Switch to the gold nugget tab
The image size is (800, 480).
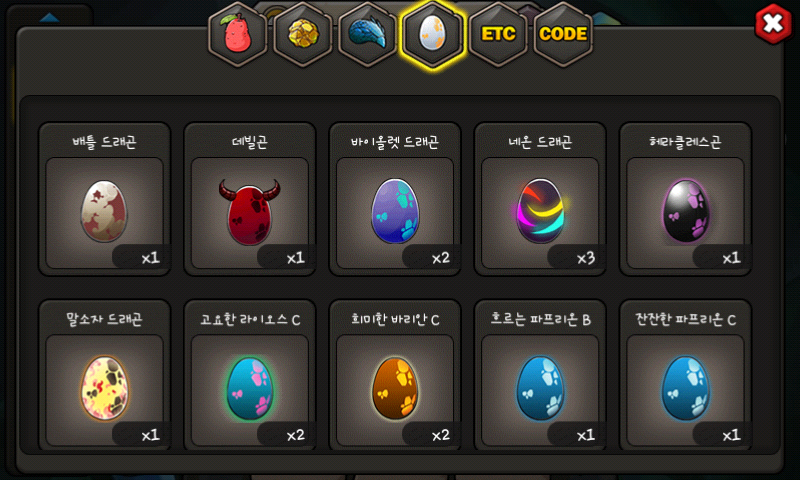pos(303,34)
